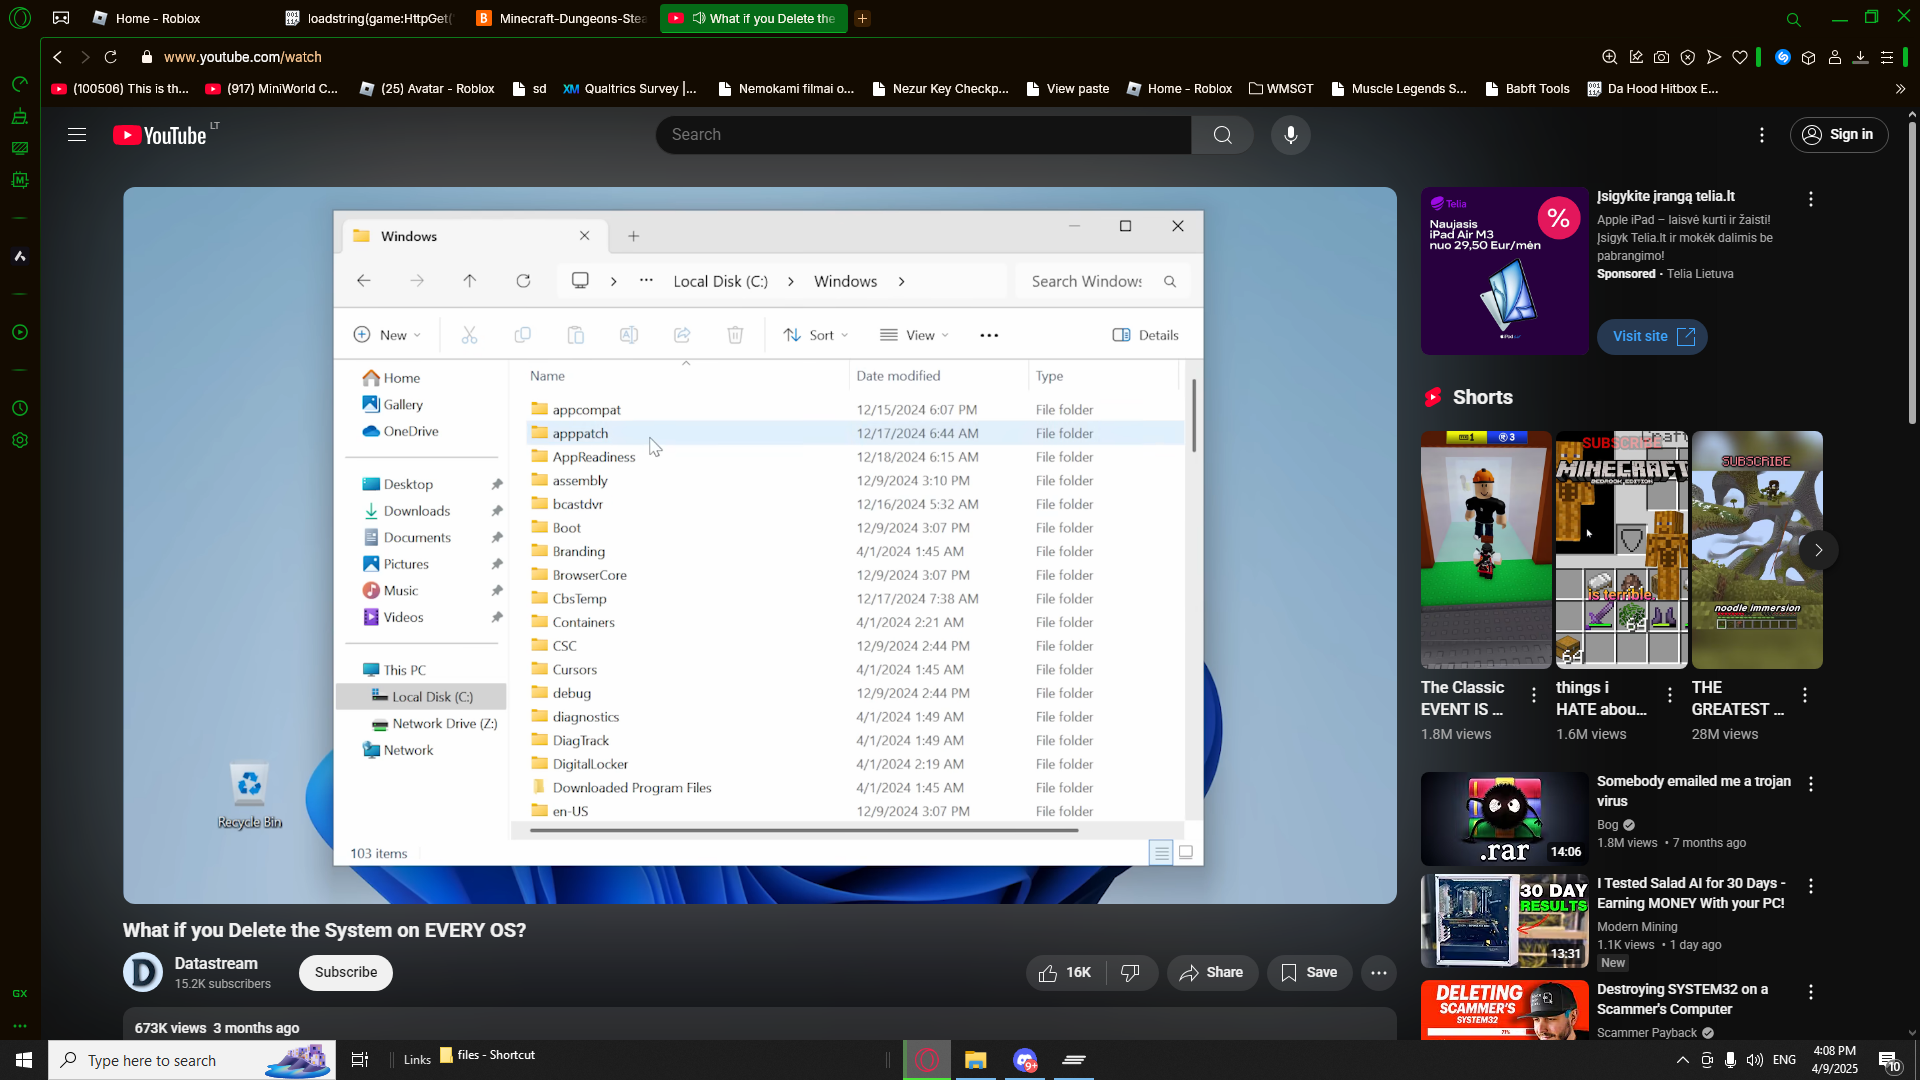The height and width of the screenshot is (1080, 1920).
Task: Mute the tab via speaker icon on active tab
Action: [699, 18]
